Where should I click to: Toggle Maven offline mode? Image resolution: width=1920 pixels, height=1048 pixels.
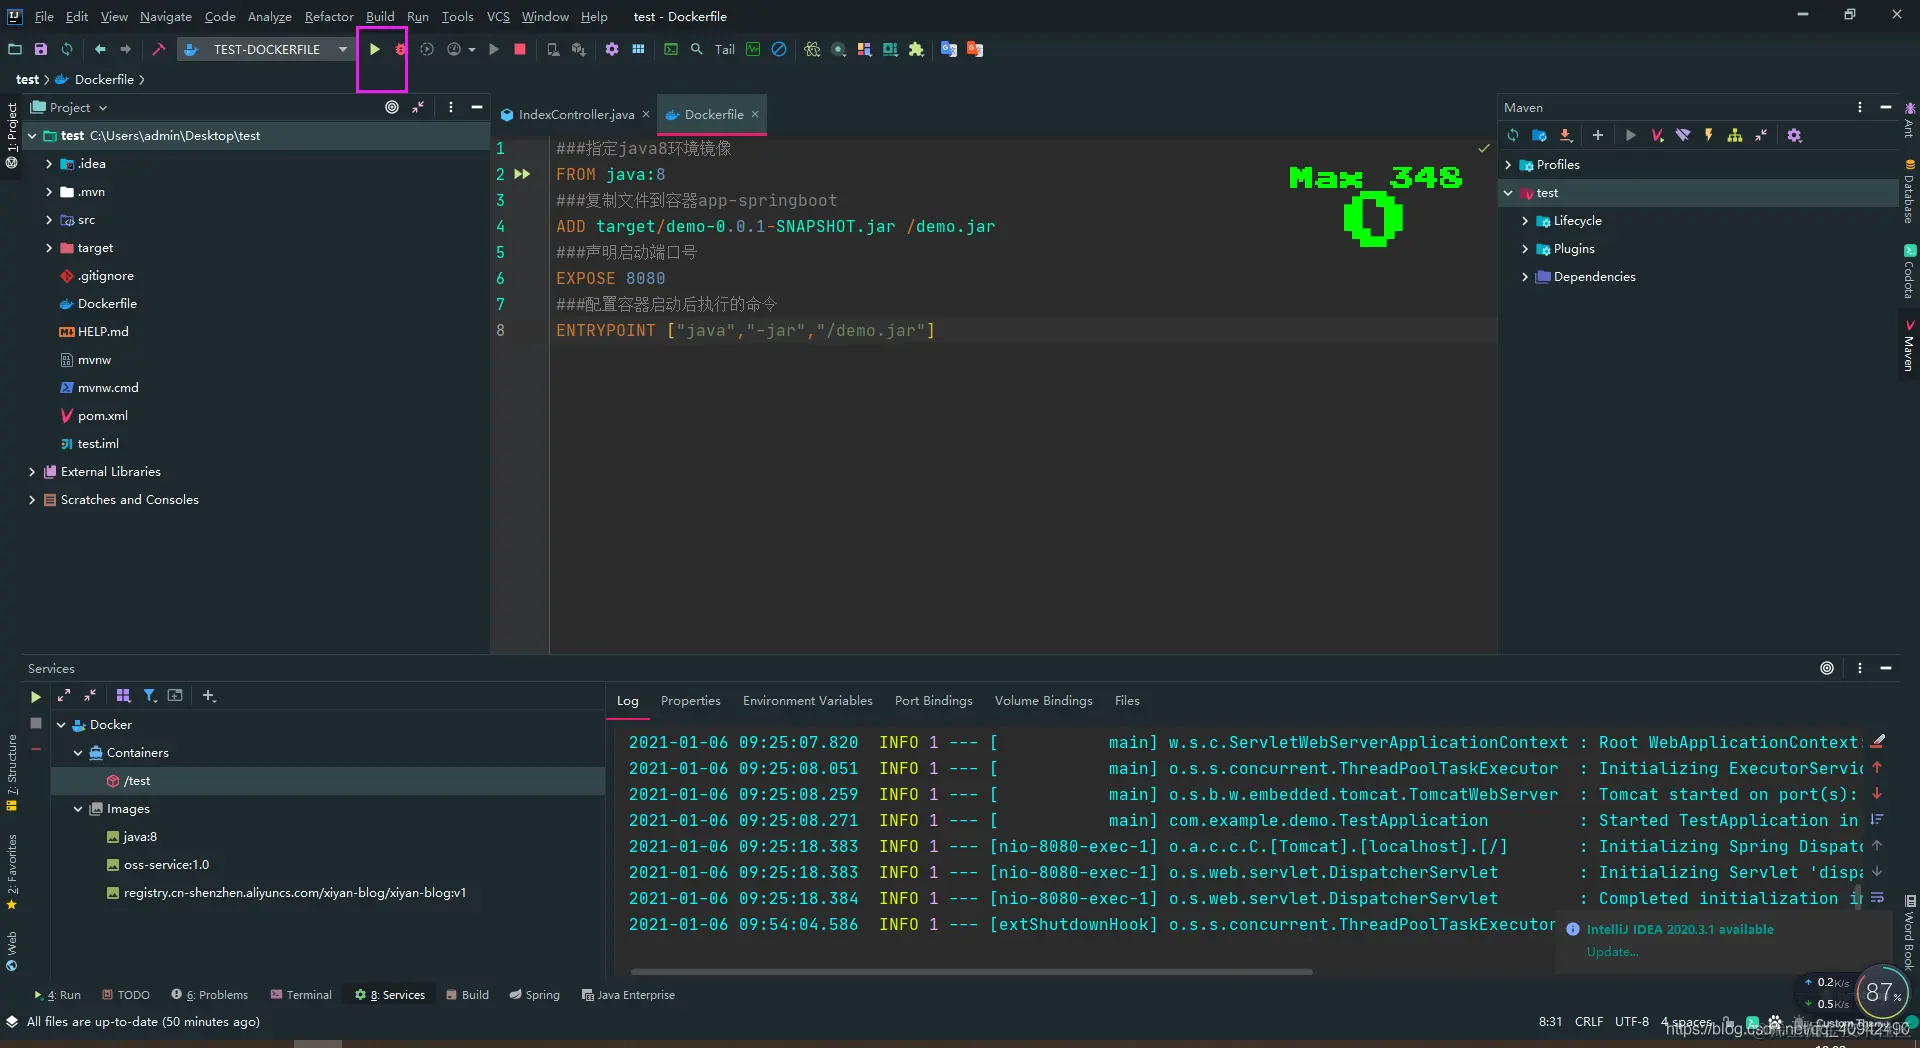[x=1683, y=135]
